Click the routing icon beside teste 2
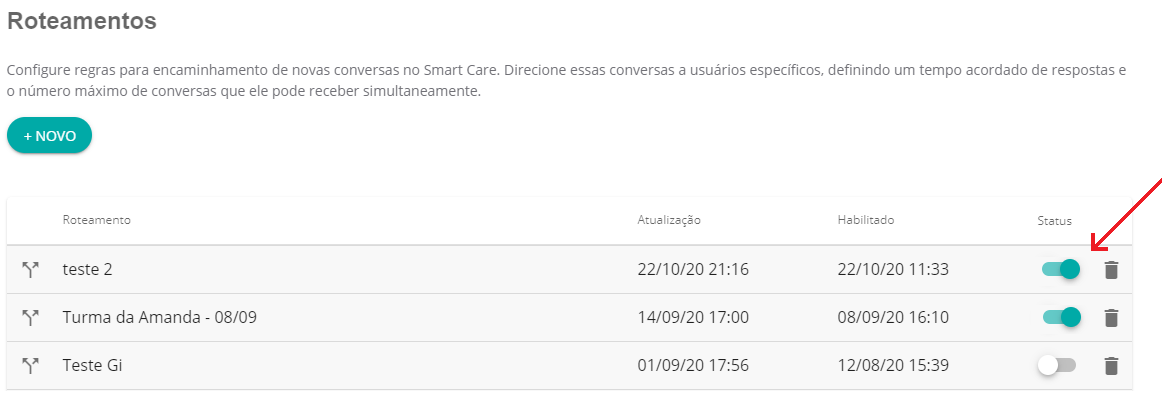 [30, 270]
